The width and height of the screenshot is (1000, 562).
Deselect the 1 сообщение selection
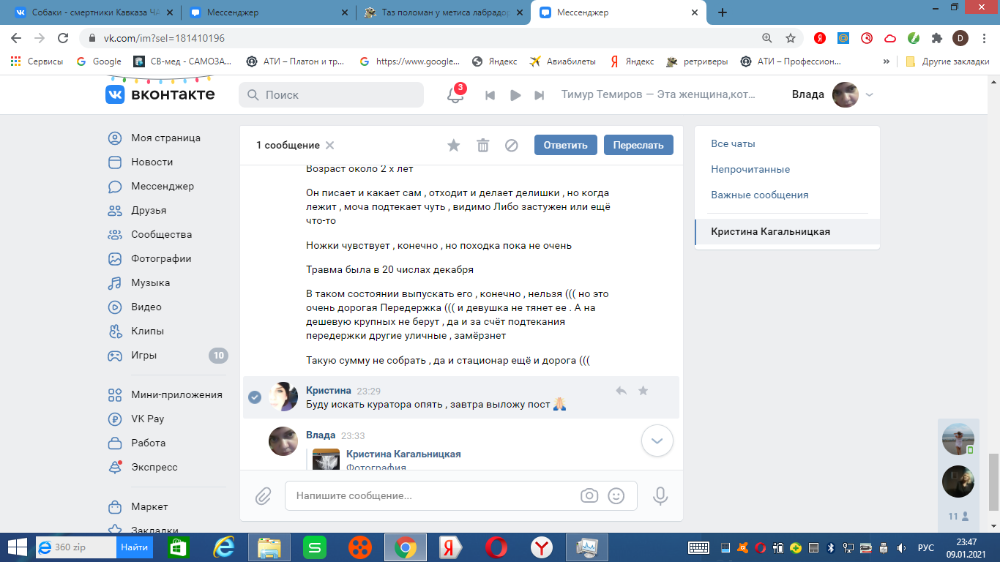pyautogui.click(x=330, y=145)
